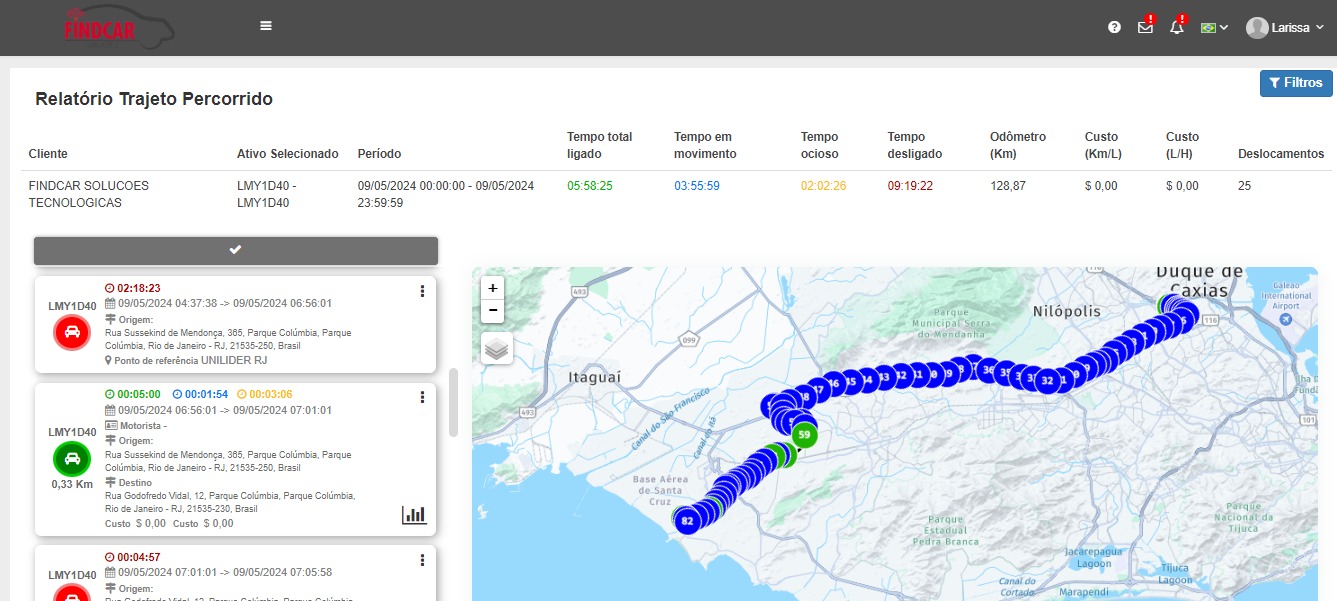Click the FINDCAR logo
The width and height of the screenshot is (1337, 601).
click(118, 26)
